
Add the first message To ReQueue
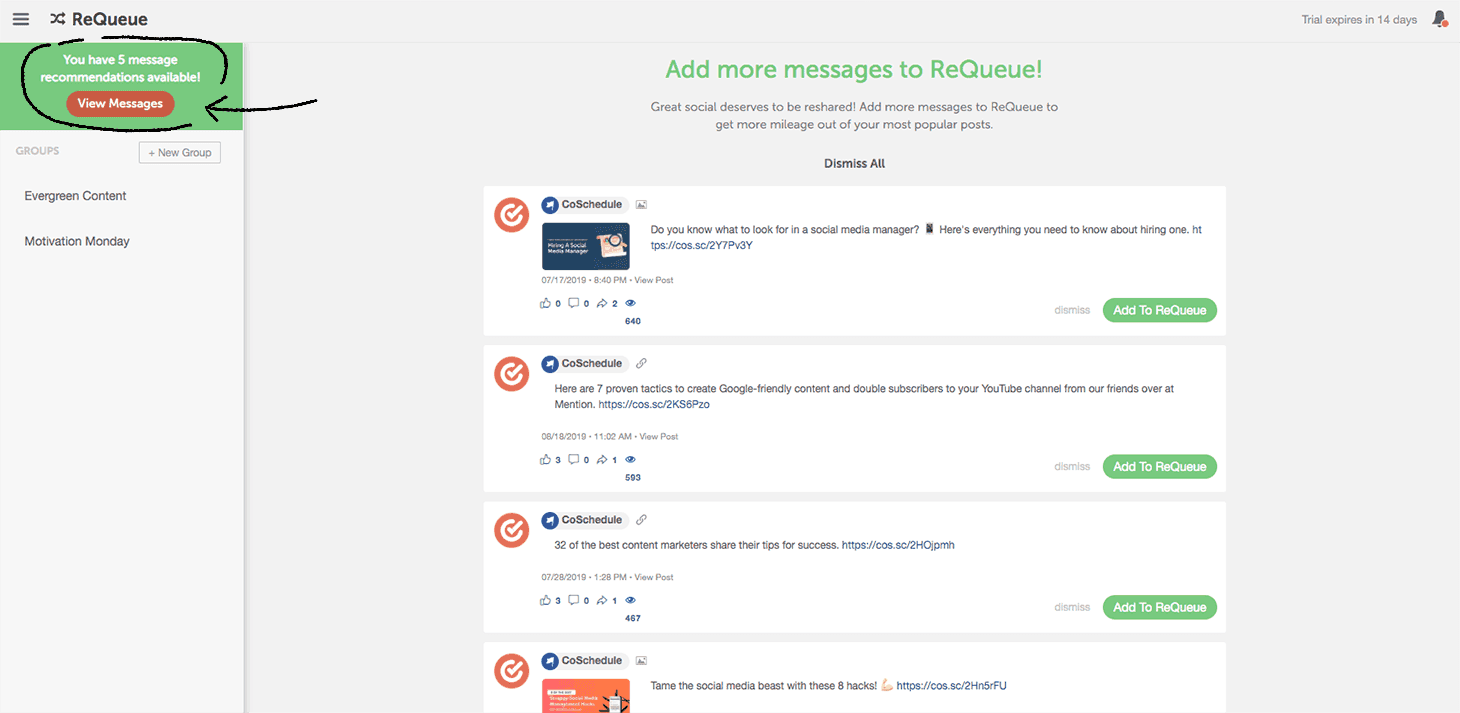pyautogui.click(x=1159, y=310)
